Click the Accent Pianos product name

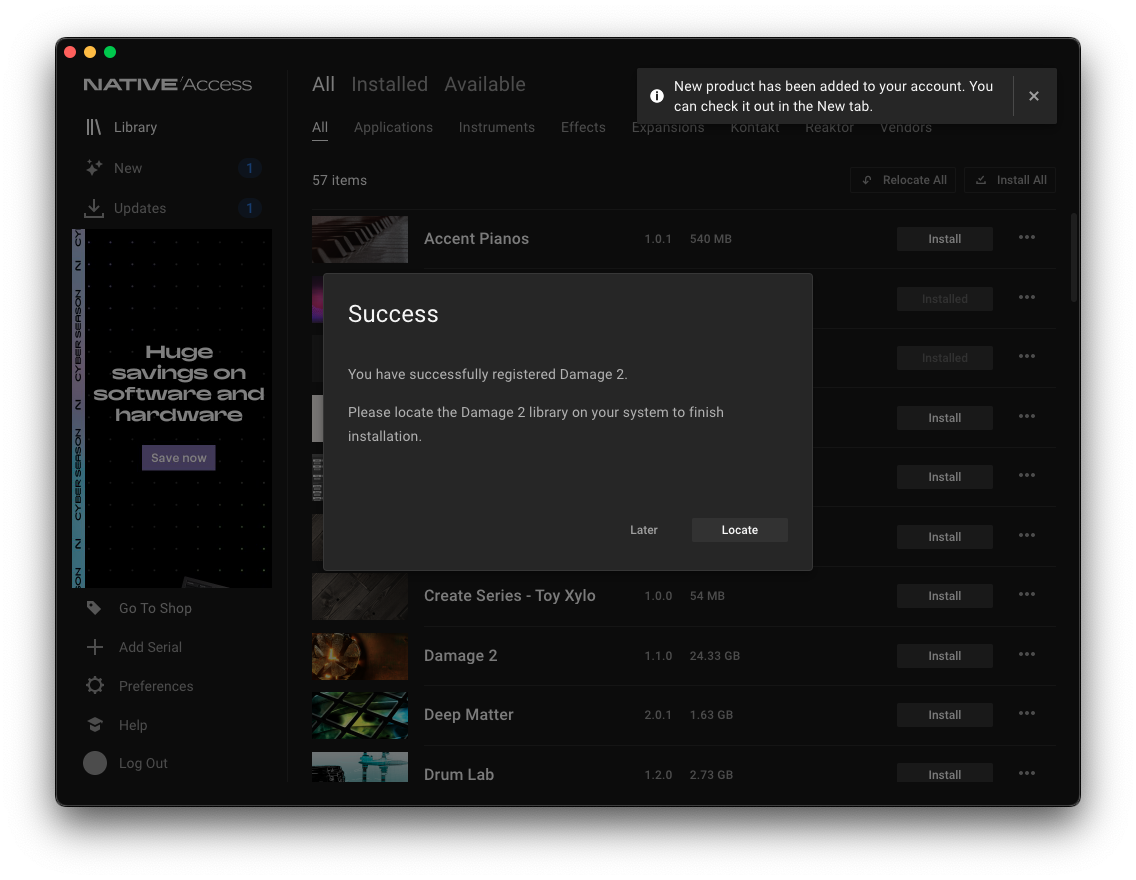476,239
